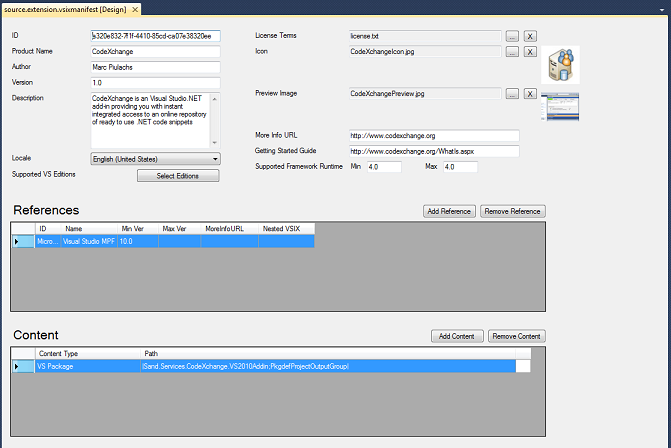Clear the Icon file with X
671x448 pixels.
(x=530, y=51)
